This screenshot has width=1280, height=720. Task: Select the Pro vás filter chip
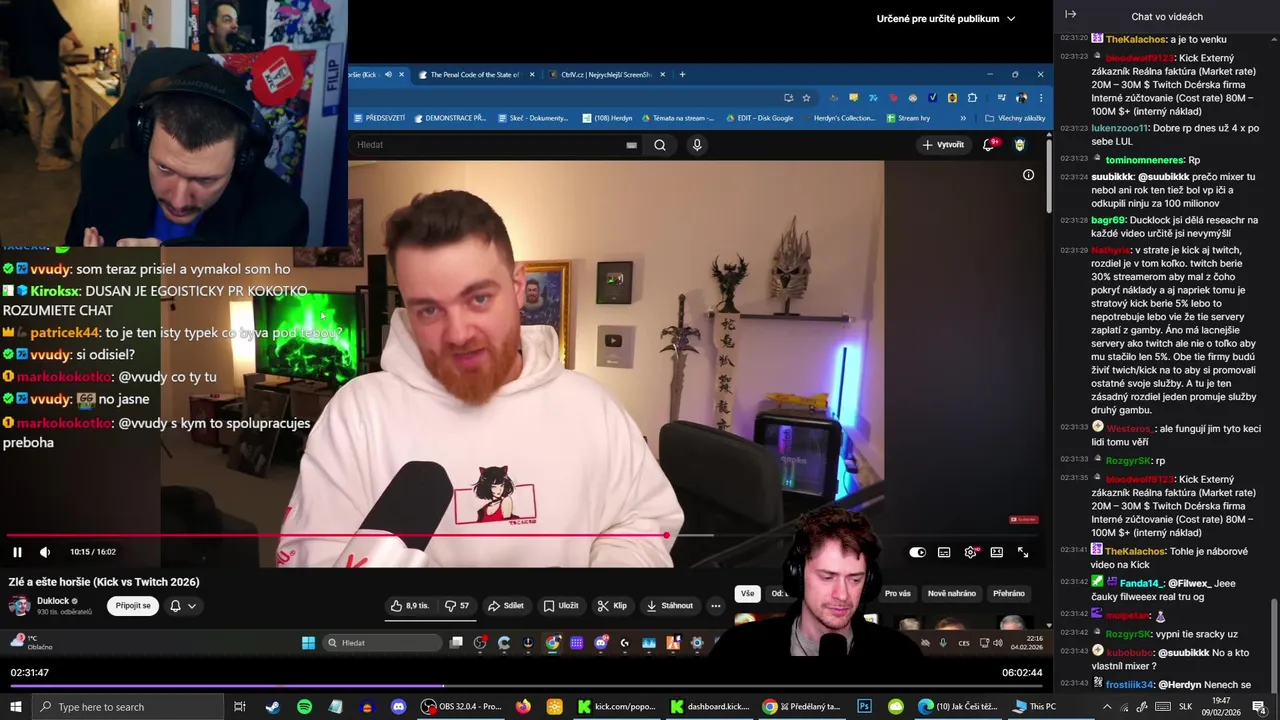pos(898,593)
